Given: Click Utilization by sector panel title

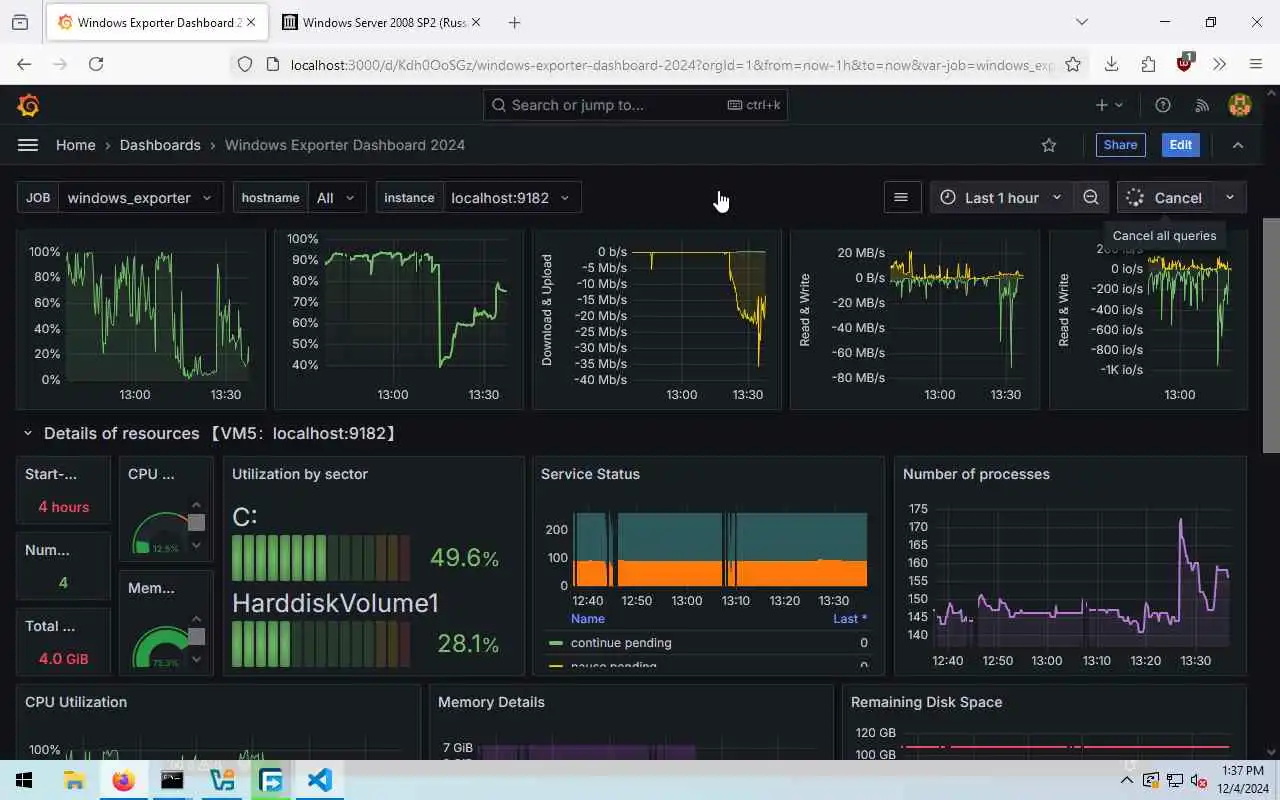Looking at the screenshot, I should click(x=300, y=474).
